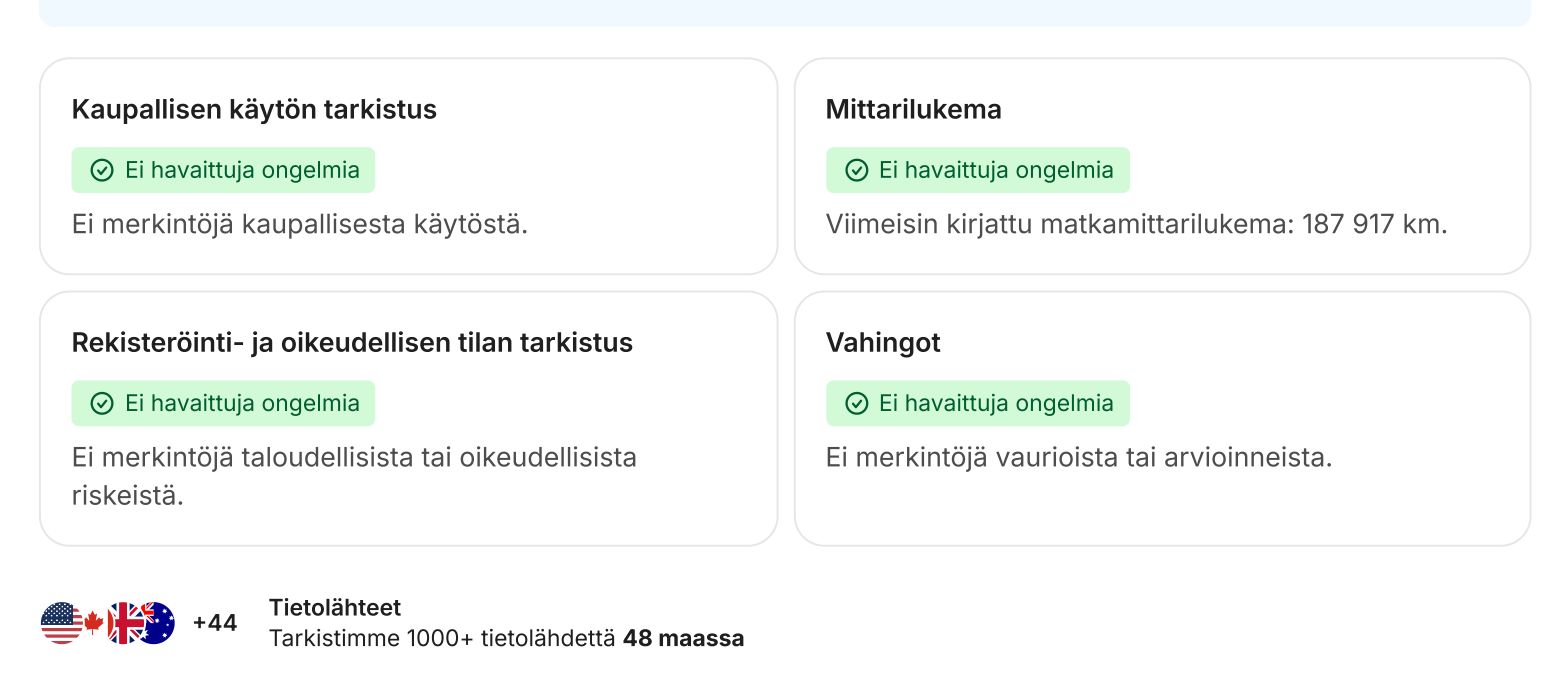1554x690 pixels.
Task: Select the Kaupallisen käytön tarkistus heading
Action: pos(254,109)
